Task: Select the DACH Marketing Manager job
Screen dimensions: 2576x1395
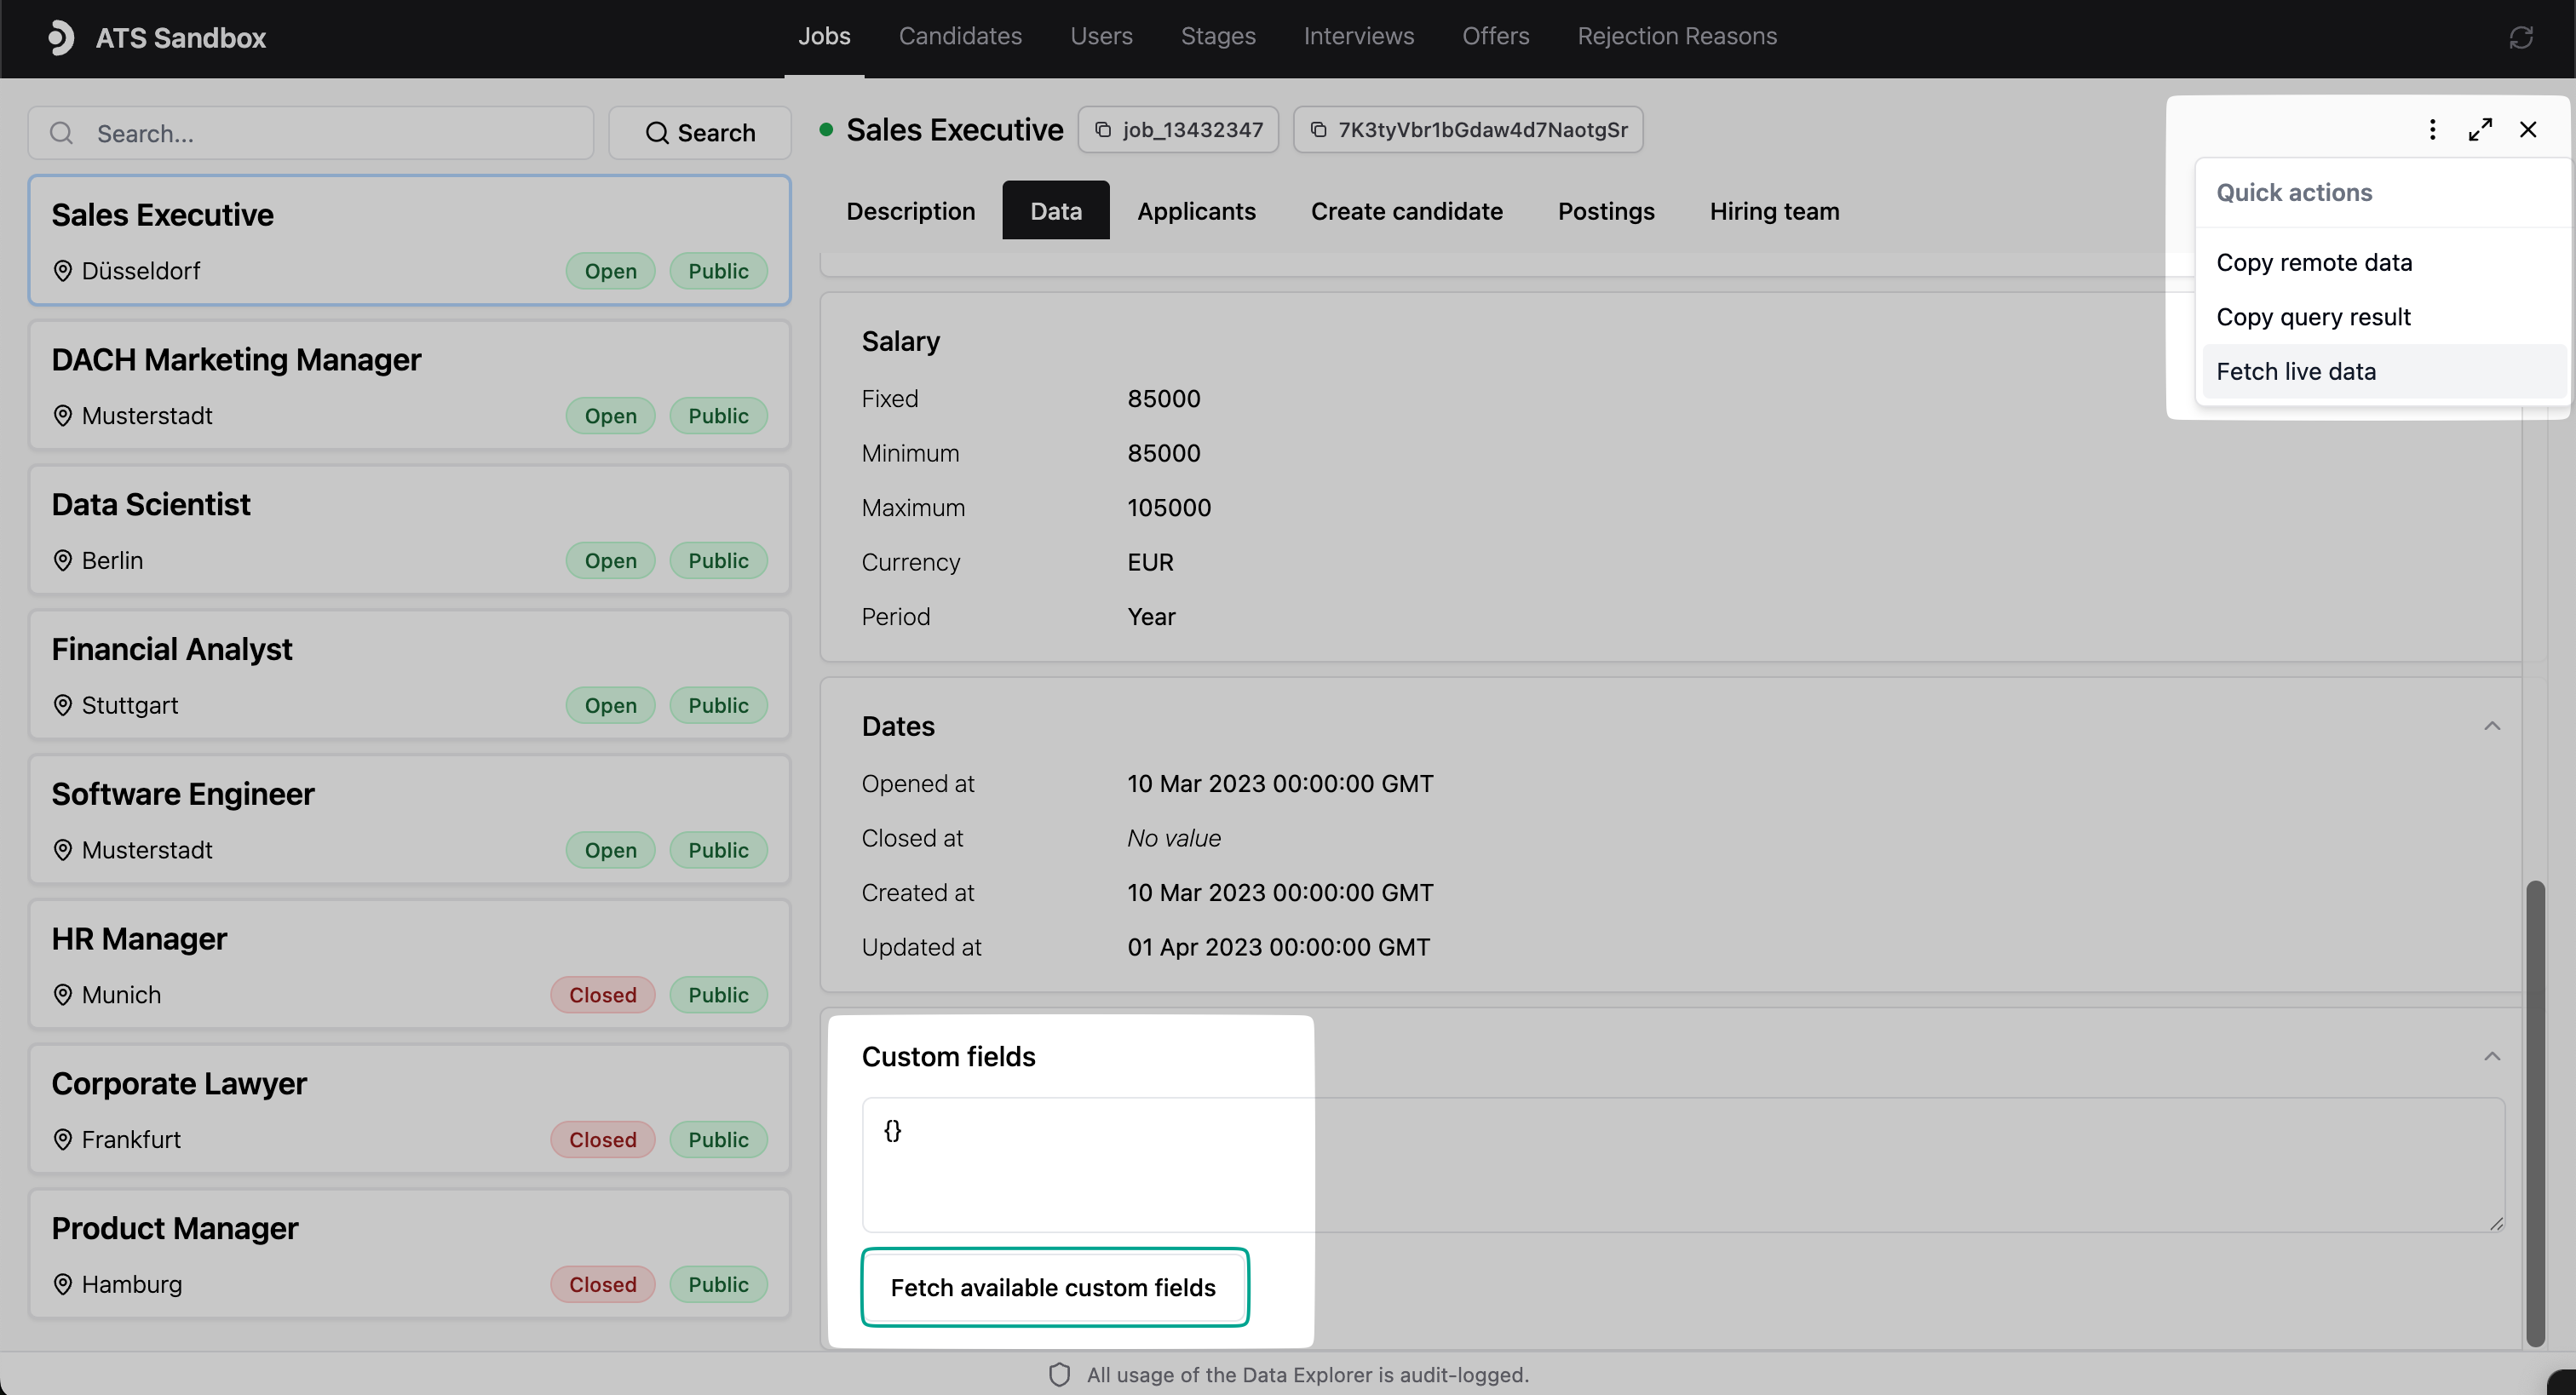Action: point(410,385)
